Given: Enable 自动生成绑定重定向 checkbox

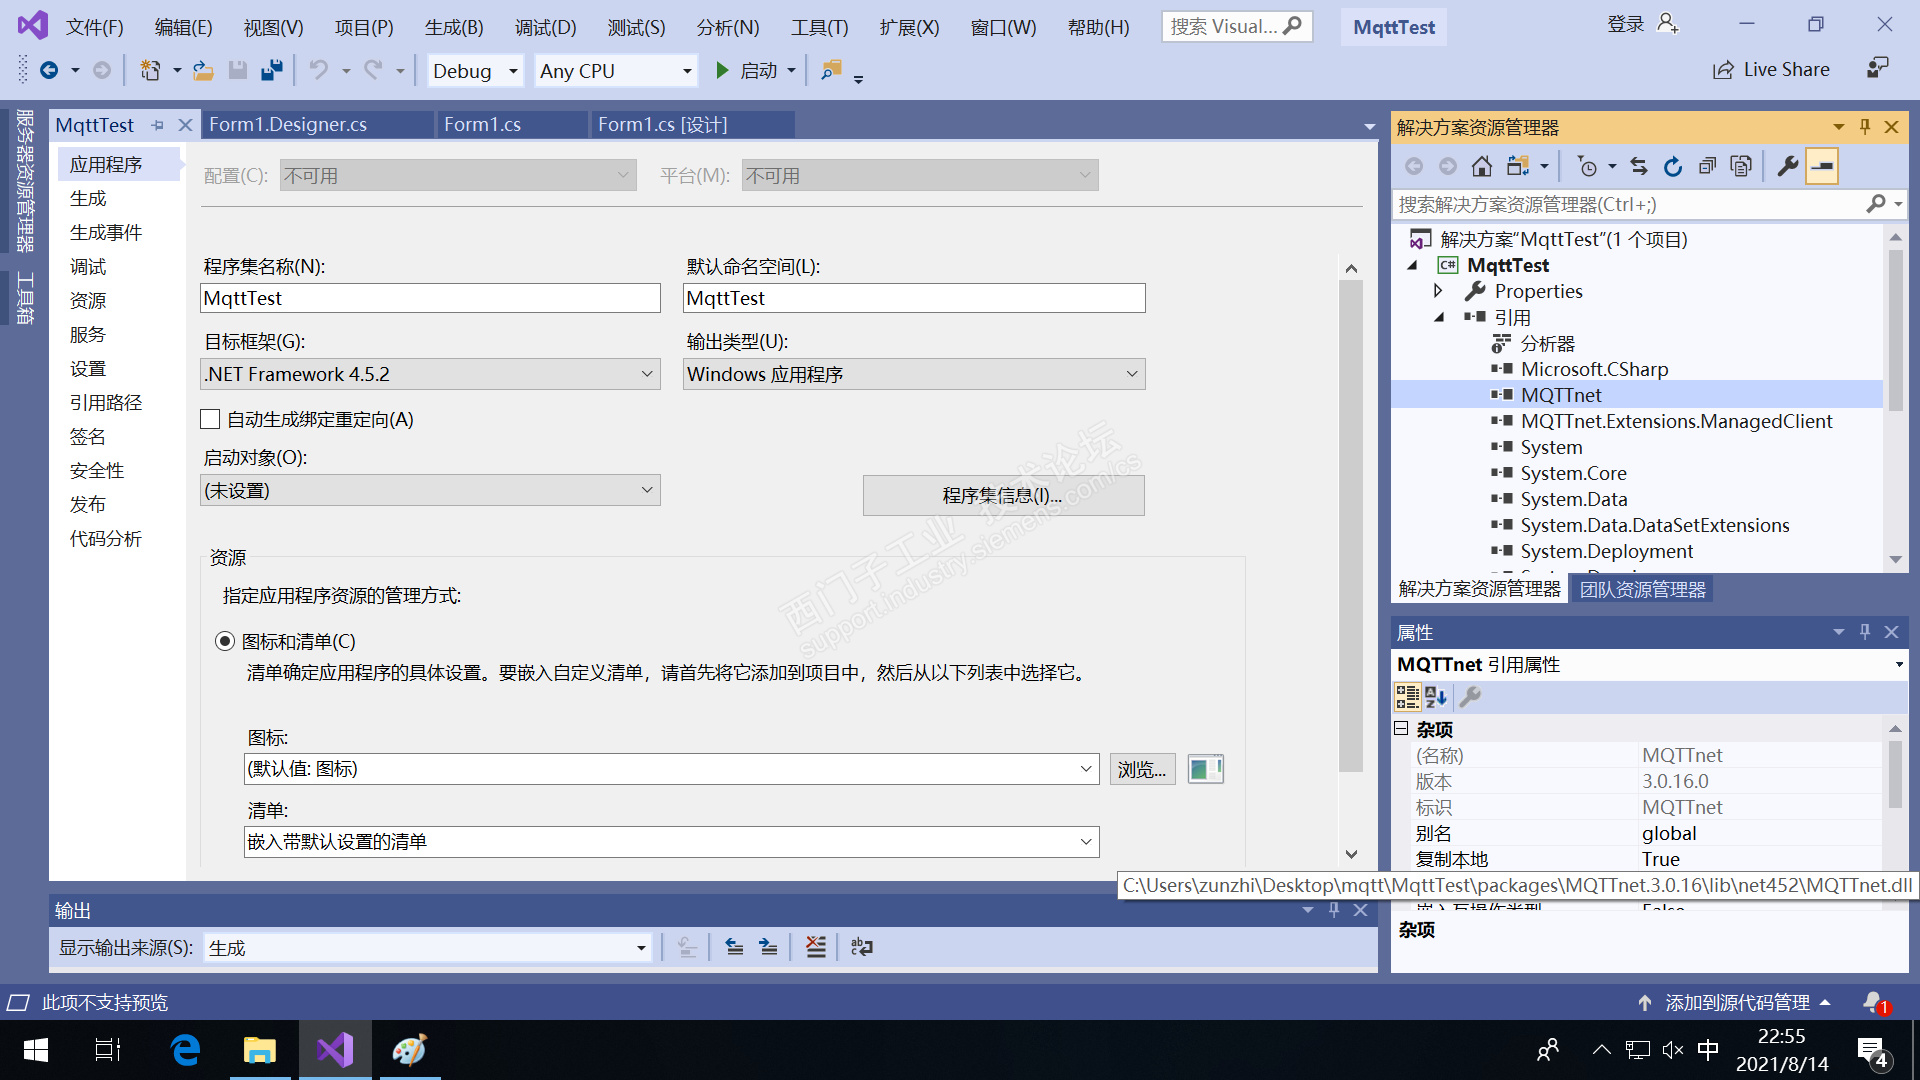Looking at the screenshot, I should tap(210, 419).
